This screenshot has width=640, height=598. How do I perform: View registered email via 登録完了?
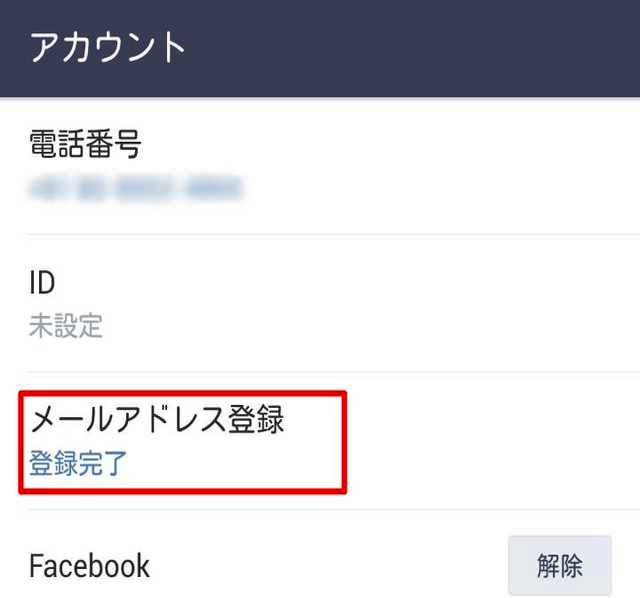tap(78, 463)
